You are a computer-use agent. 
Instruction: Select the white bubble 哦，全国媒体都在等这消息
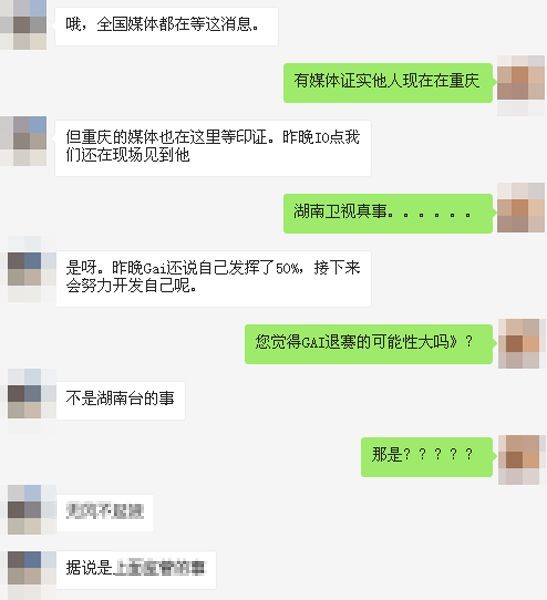(167, 26)
